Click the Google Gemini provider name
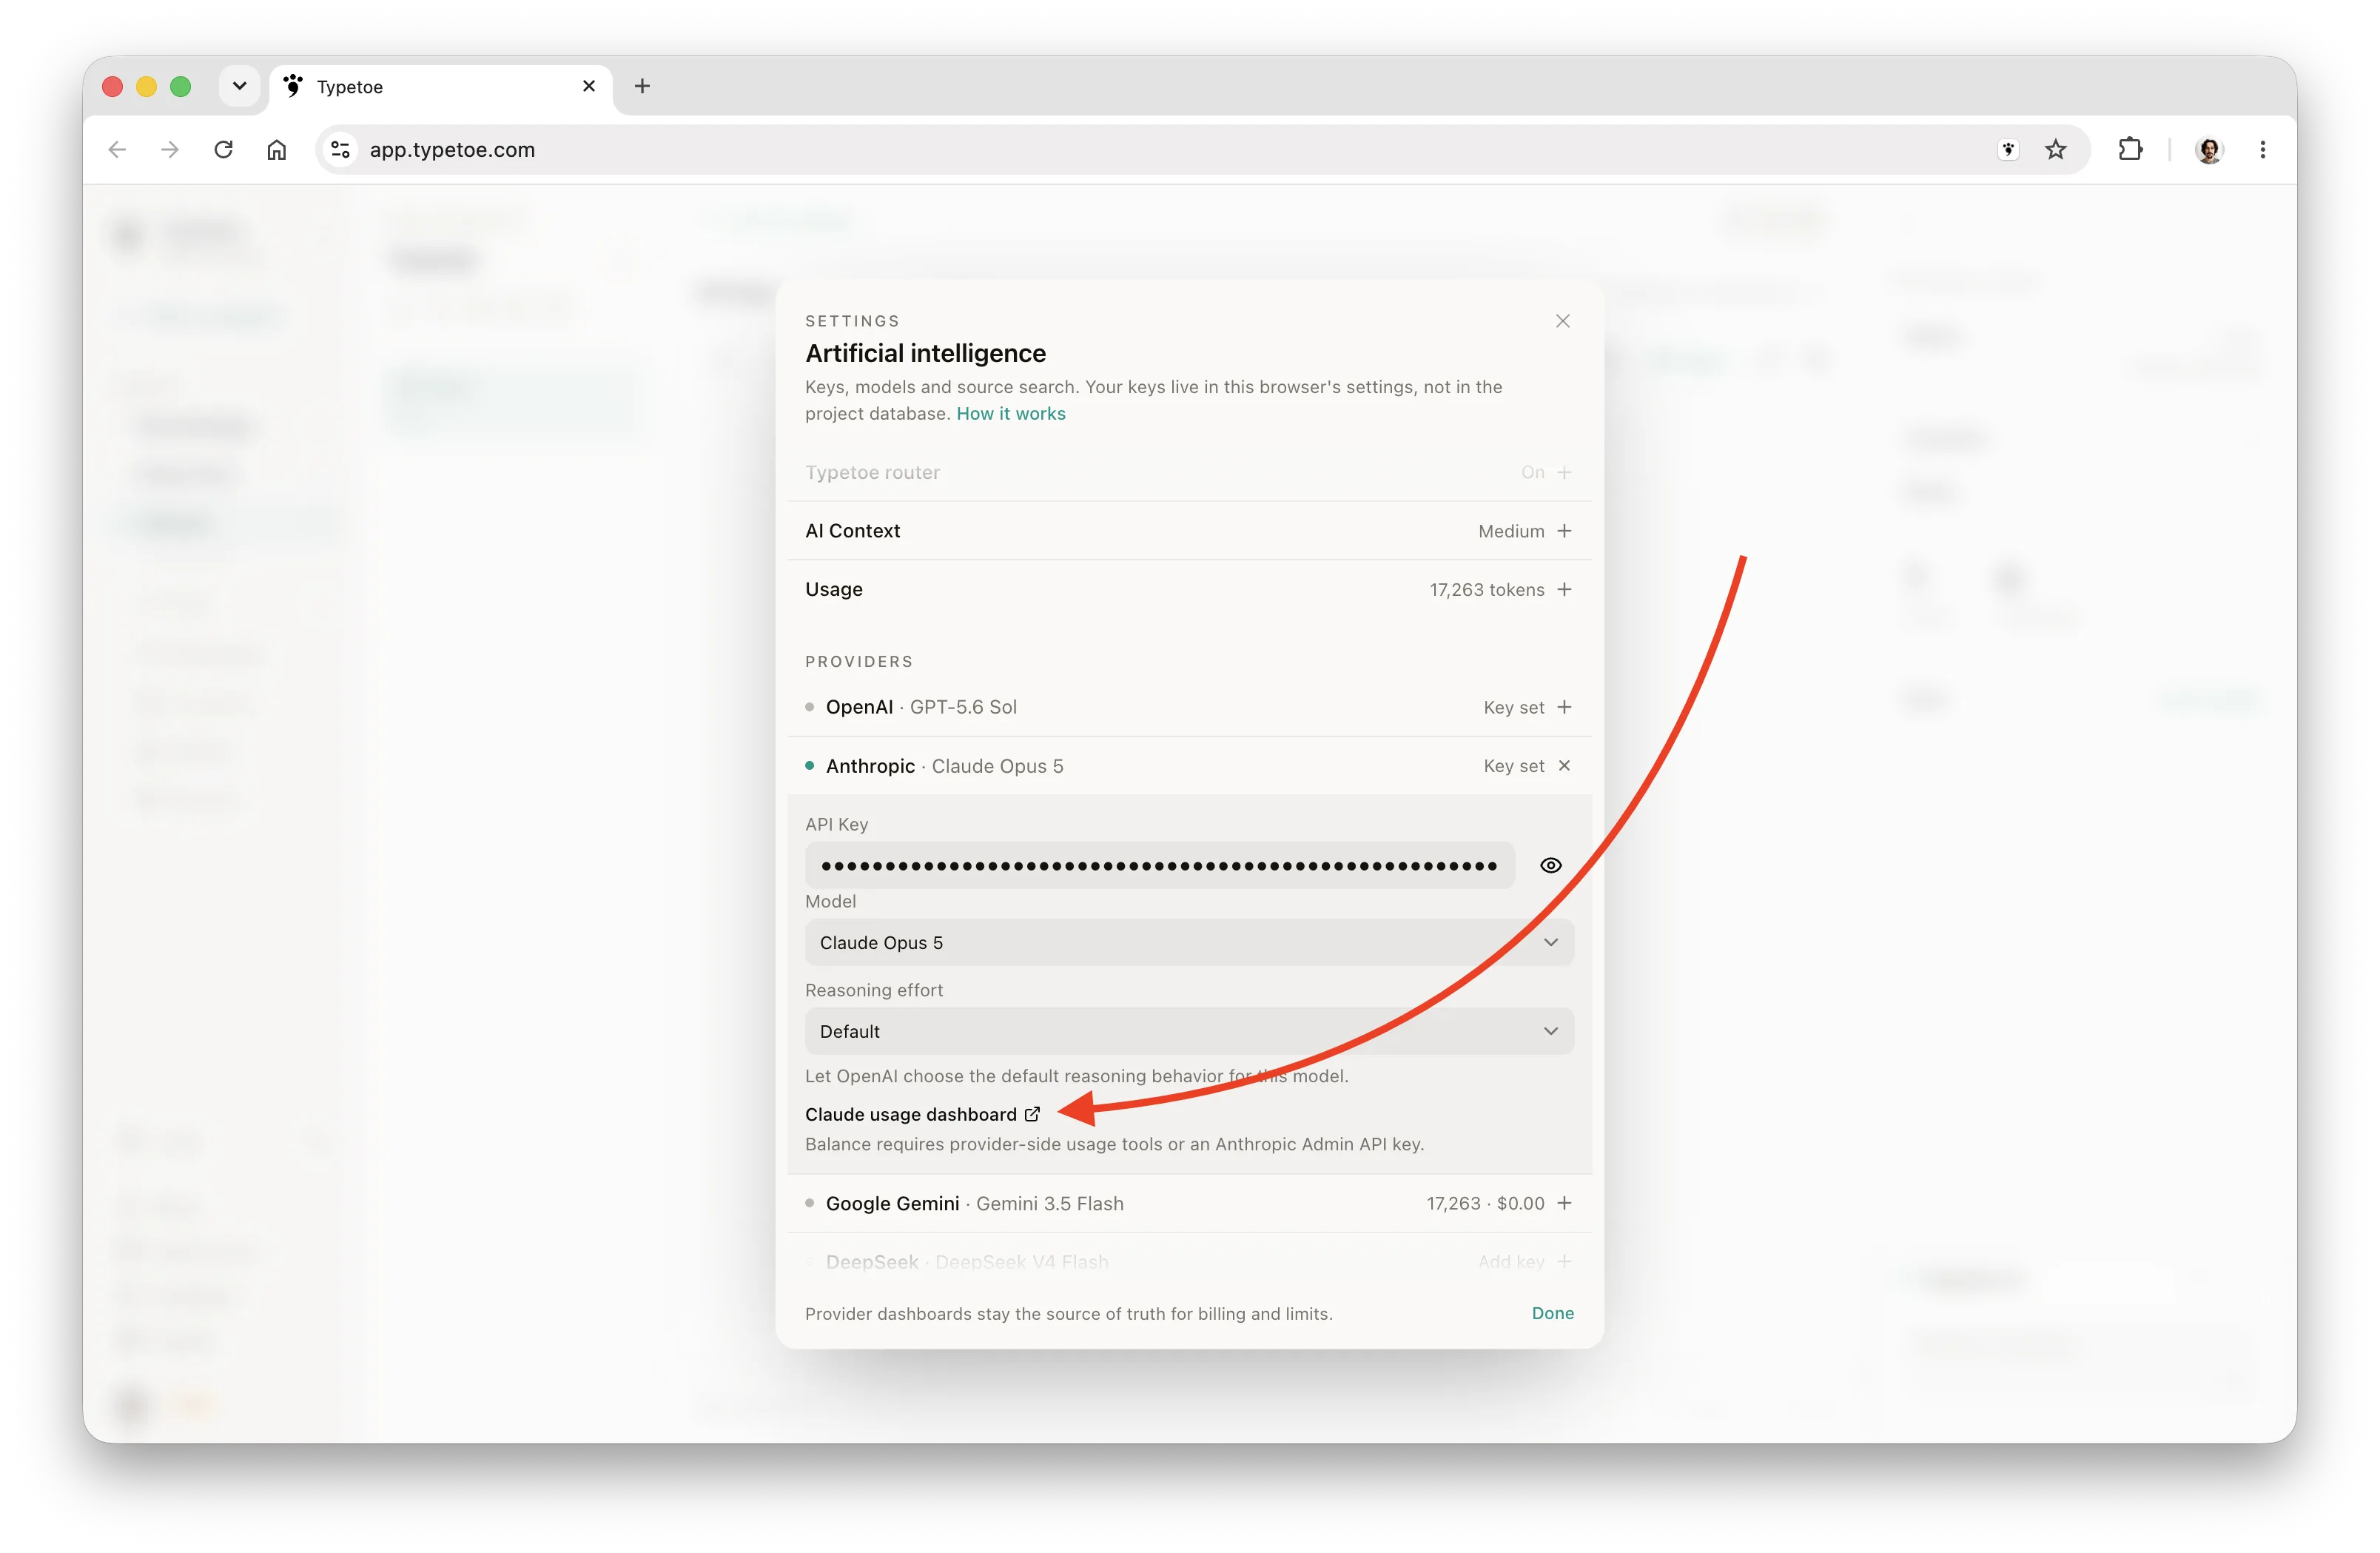The height and width of the screenshot is (1553, 2380). [x=892, y=1203]
